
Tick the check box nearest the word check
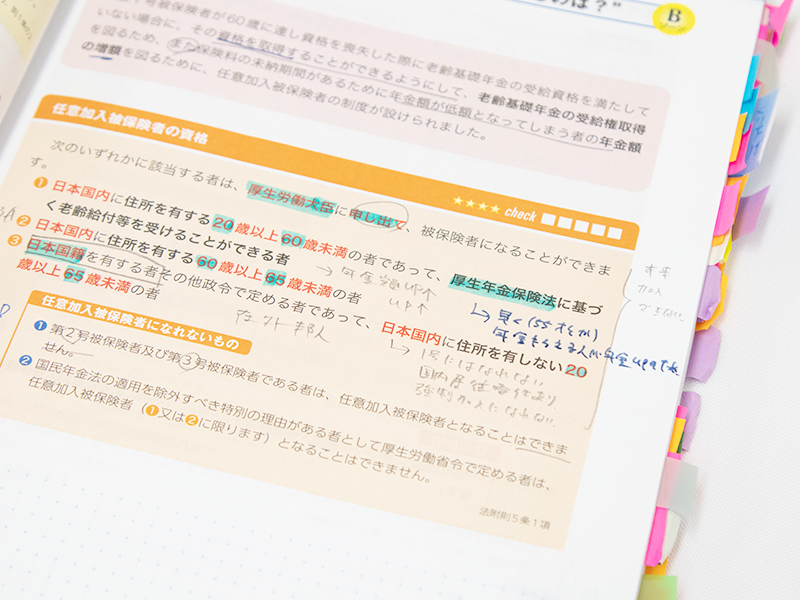coord(548,219)
